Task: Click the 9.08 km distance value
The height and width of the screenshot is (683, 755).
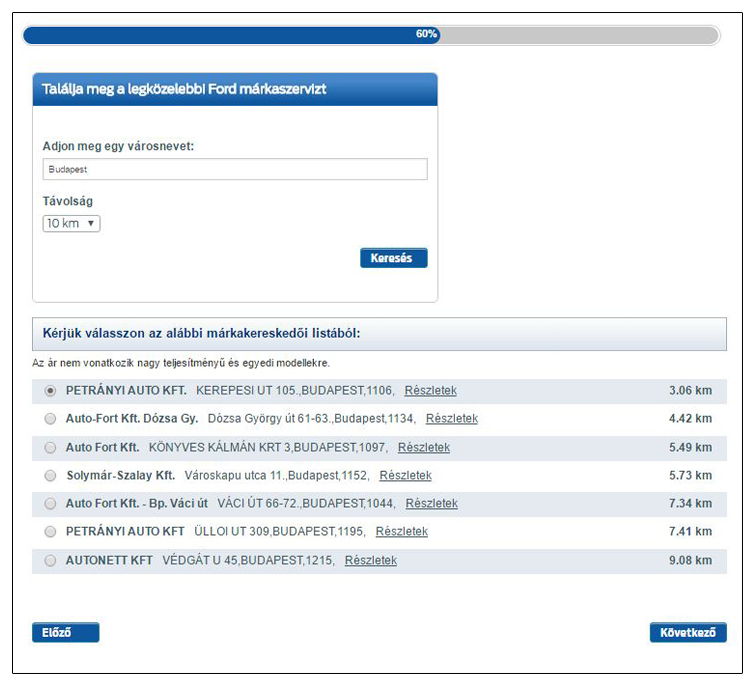Action: coord(690,560)
